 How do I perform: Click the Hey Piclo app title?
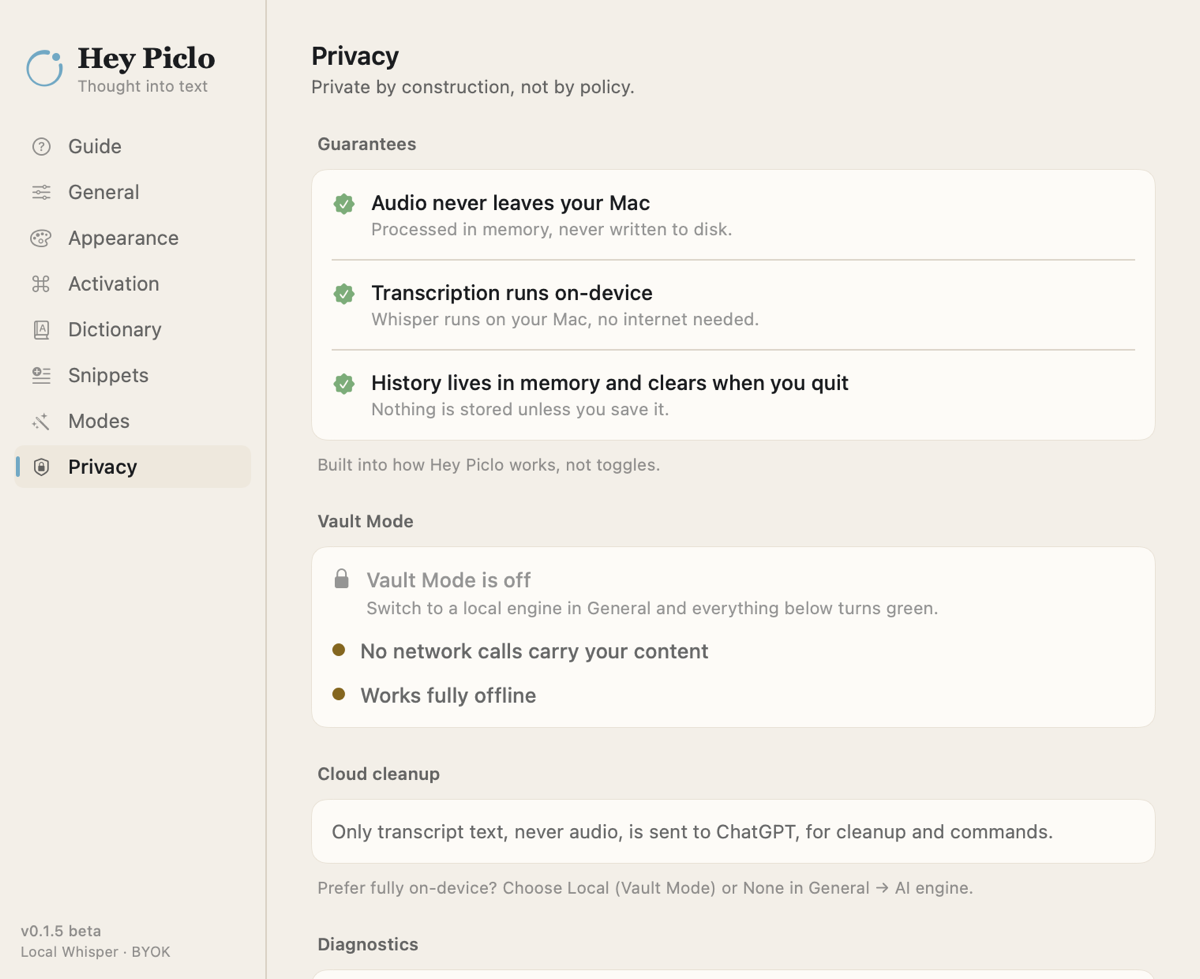(x=146, y=59)
